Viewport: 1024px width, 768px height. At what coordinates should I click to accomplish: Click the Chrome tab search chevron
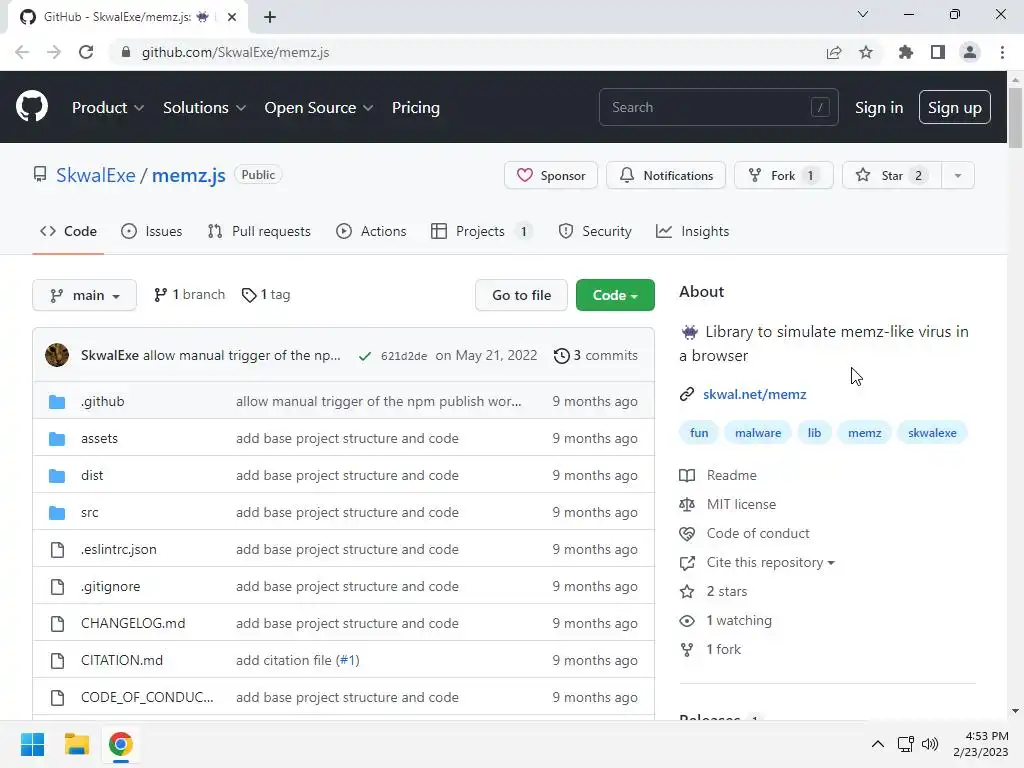tap(863, 14)
